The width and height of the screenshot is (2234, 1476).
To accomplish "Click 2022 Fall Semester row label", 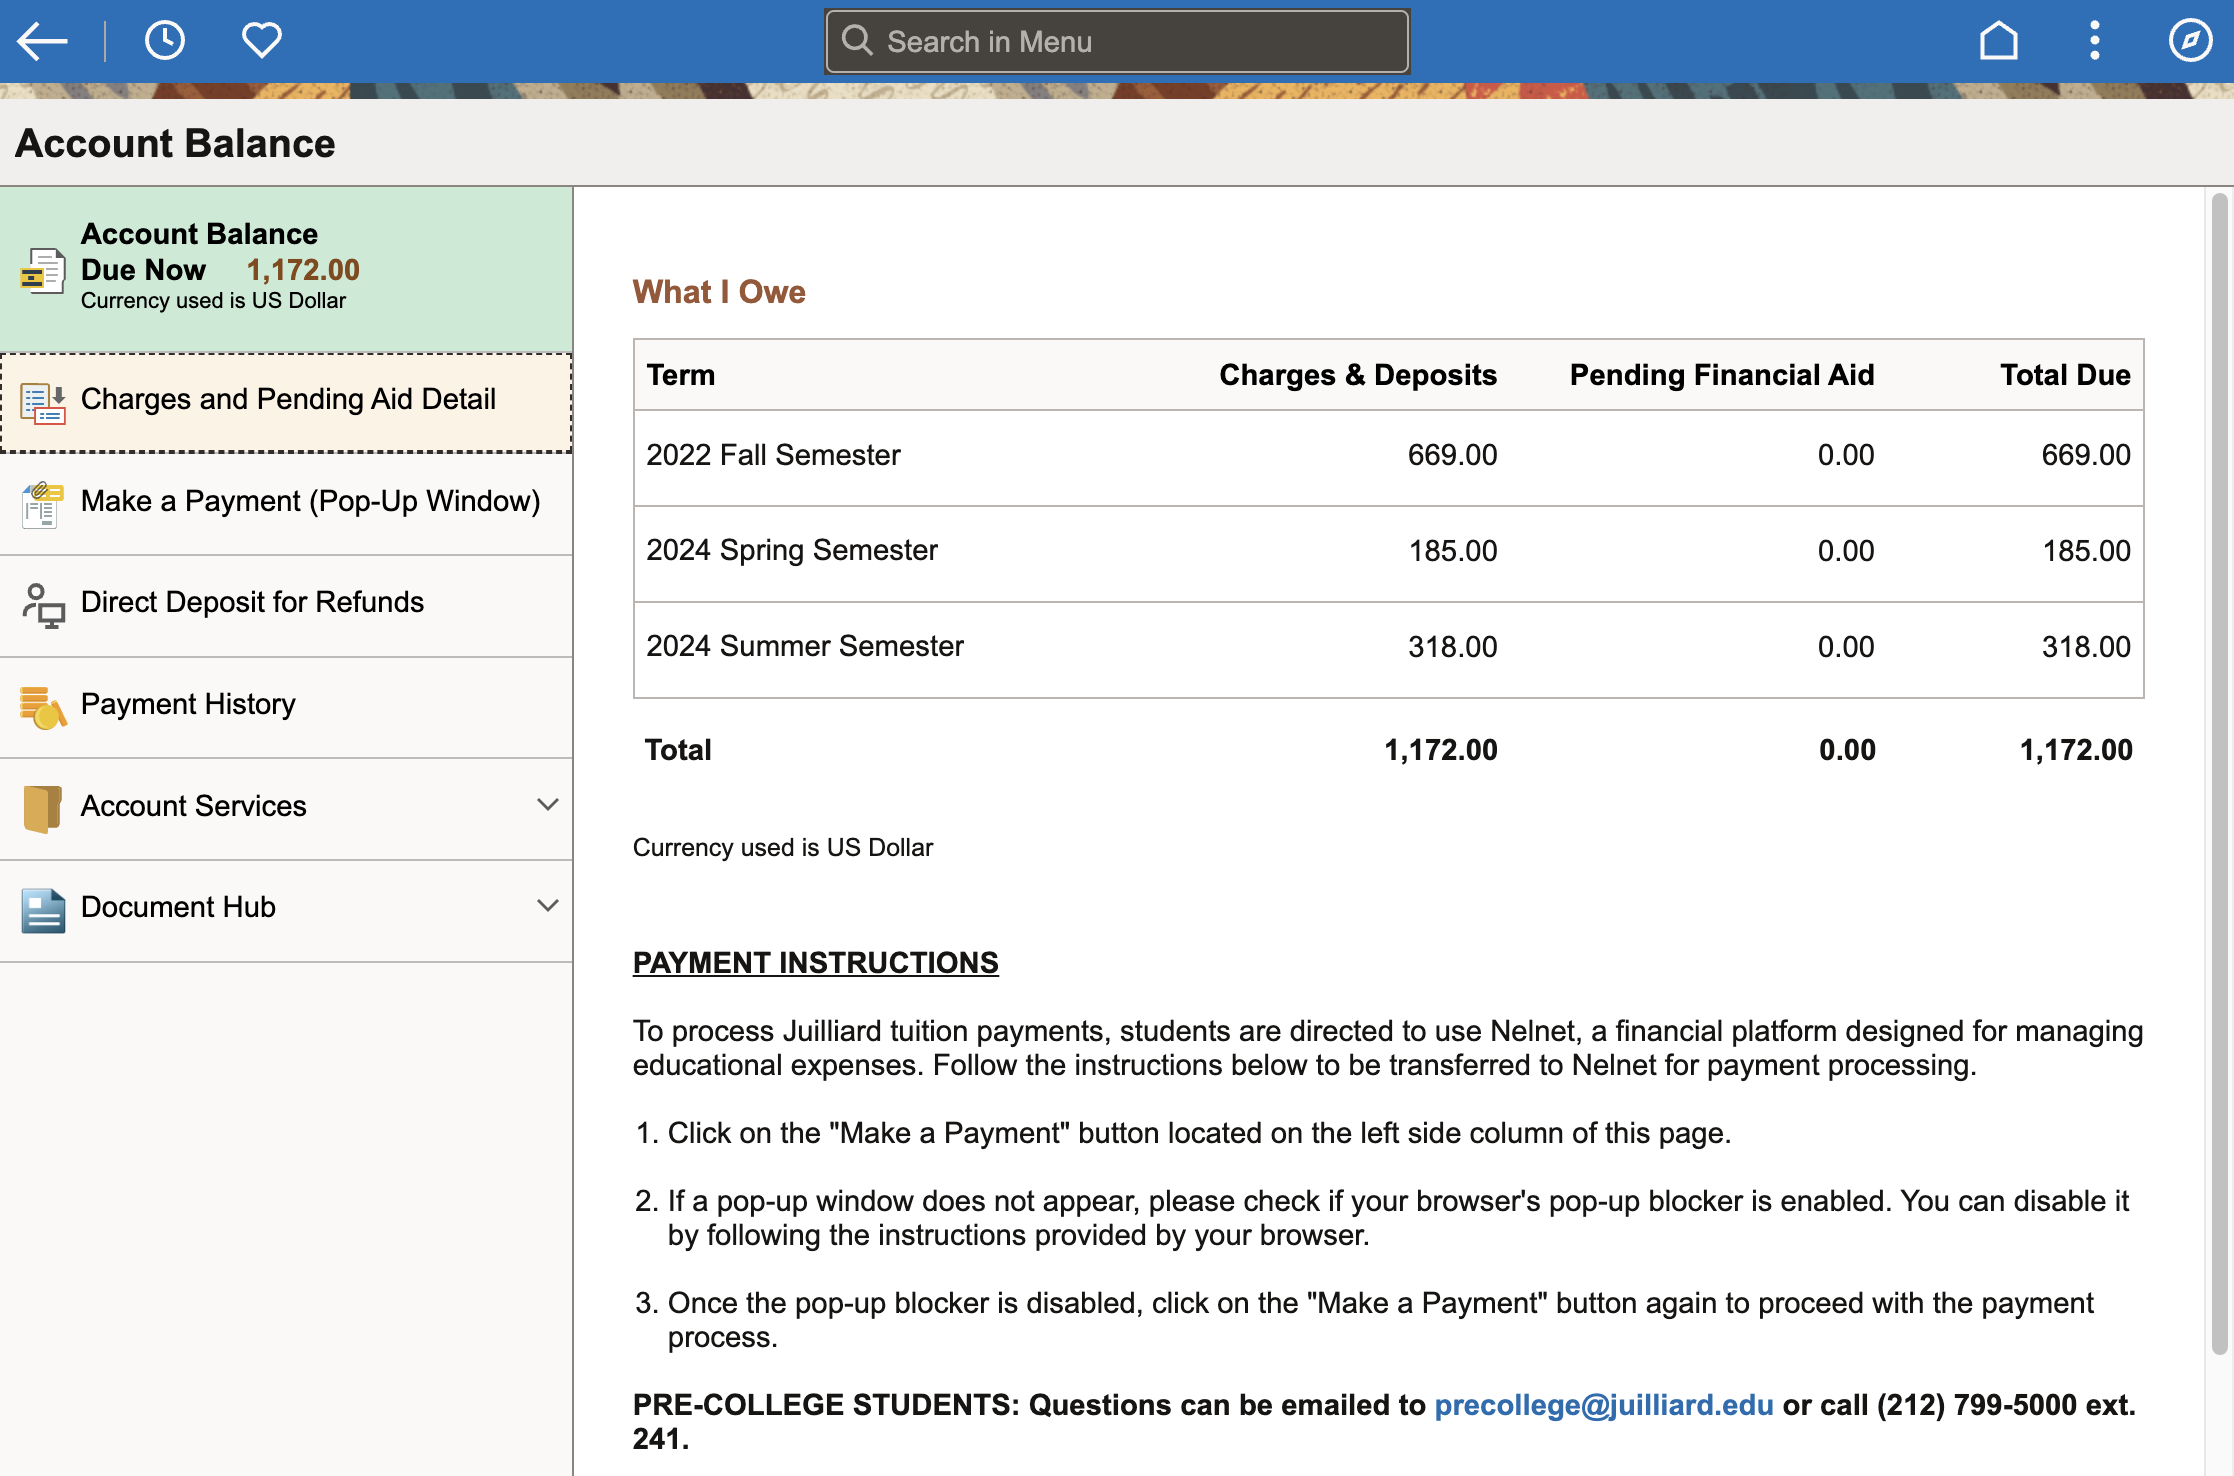I will click(x=773, y=455).
